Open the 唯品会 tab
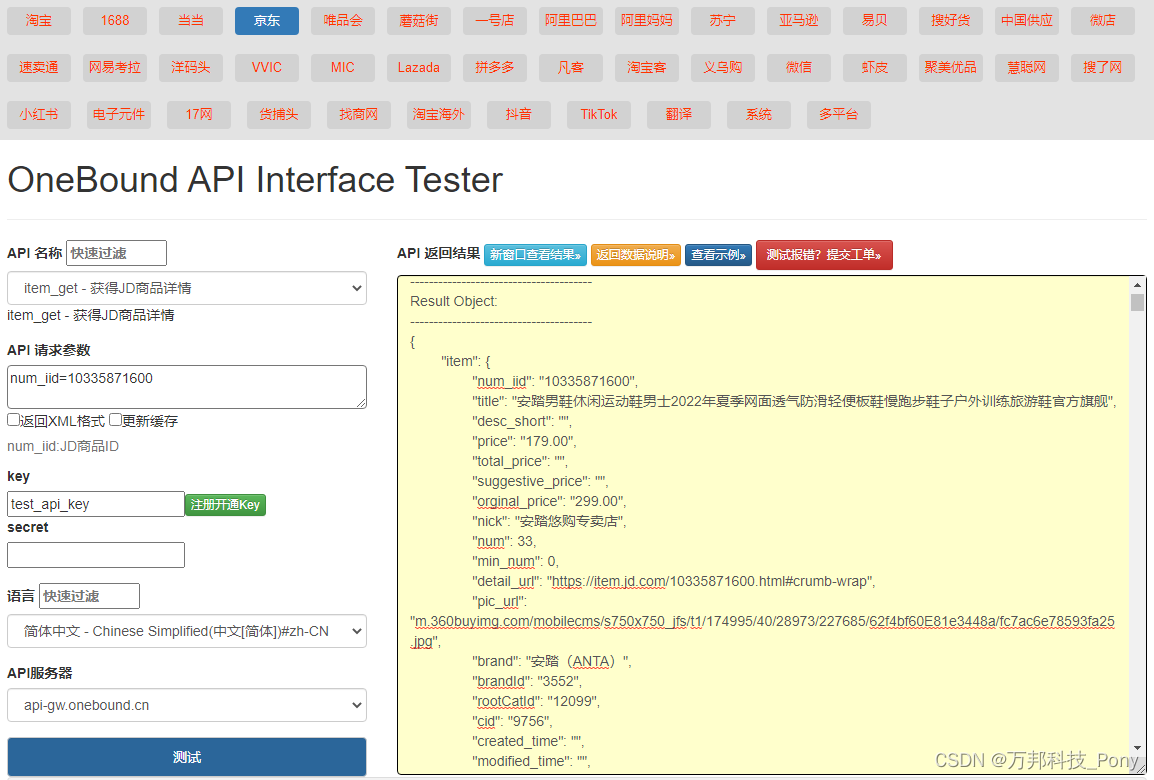Viewport: 1154px width, 780px height. pos(343,21)
